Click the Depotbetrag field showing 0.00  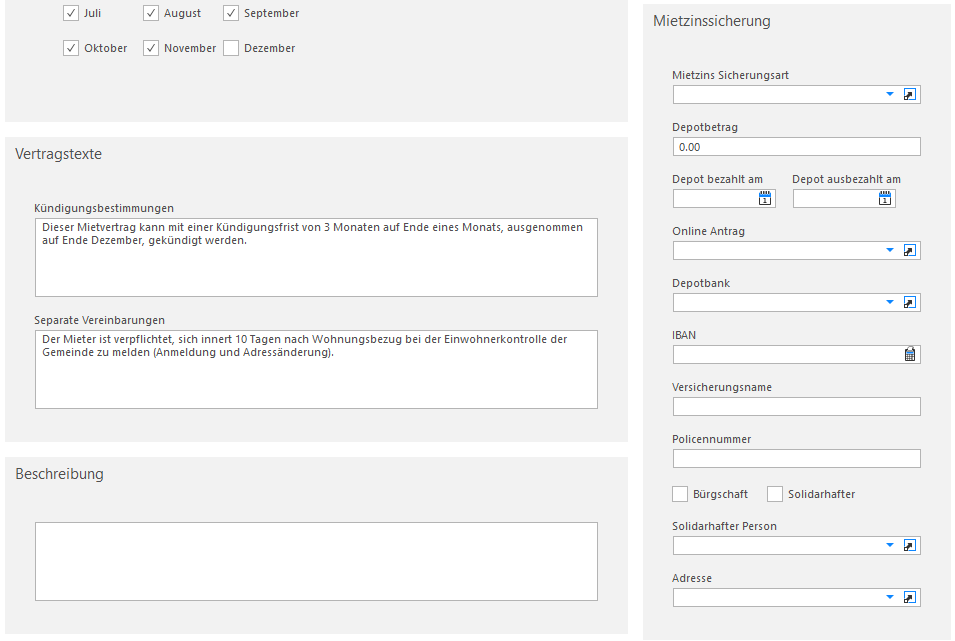pos(797,147)
